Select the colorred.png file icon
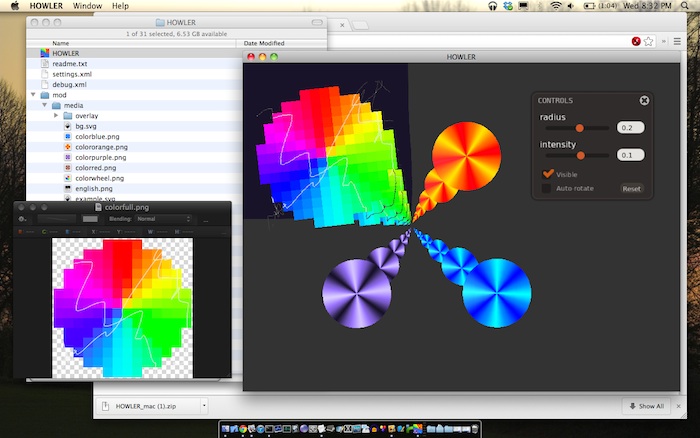Viewport: 700px width, 438px height. click(x=67, y=167)
